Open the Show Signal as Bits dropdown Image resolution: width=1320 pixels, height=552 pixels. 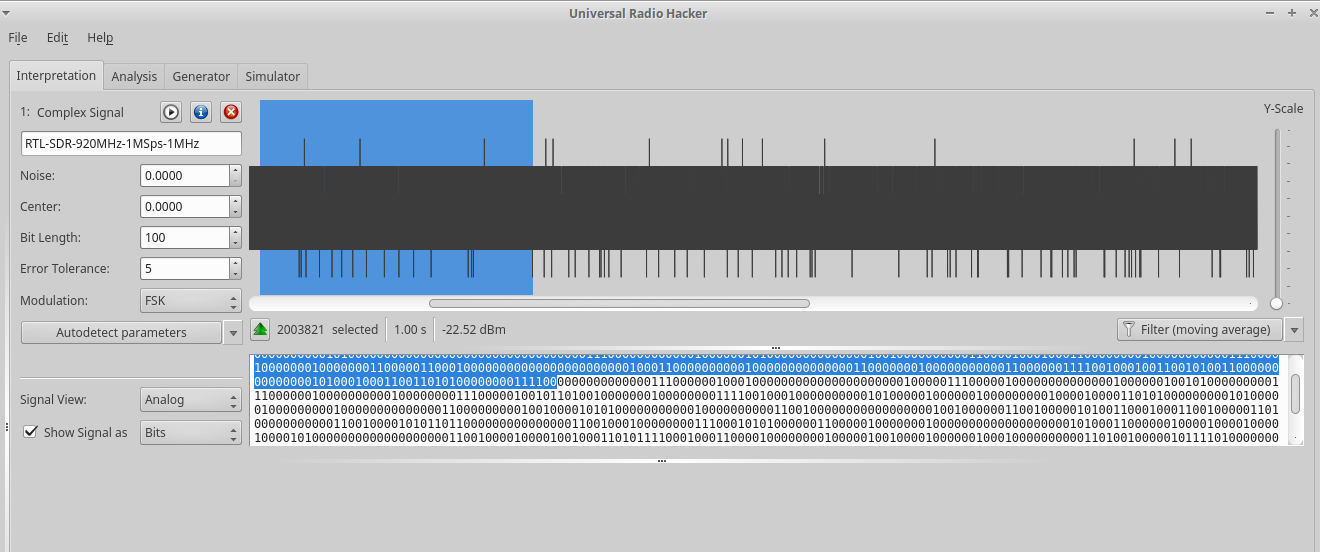point(191,432)
